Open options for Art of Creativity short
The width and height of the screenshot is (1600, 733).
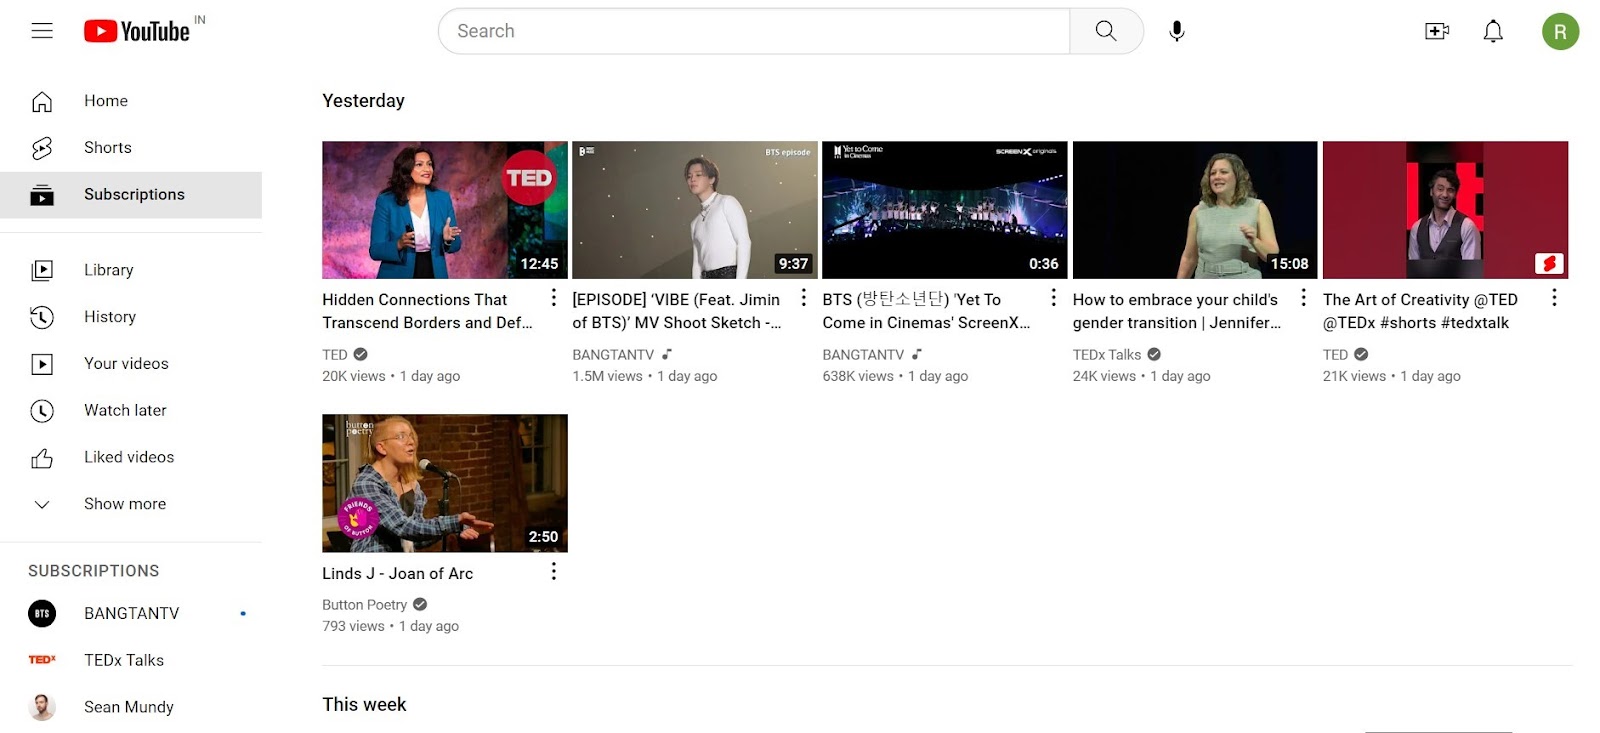(1554, 298)
